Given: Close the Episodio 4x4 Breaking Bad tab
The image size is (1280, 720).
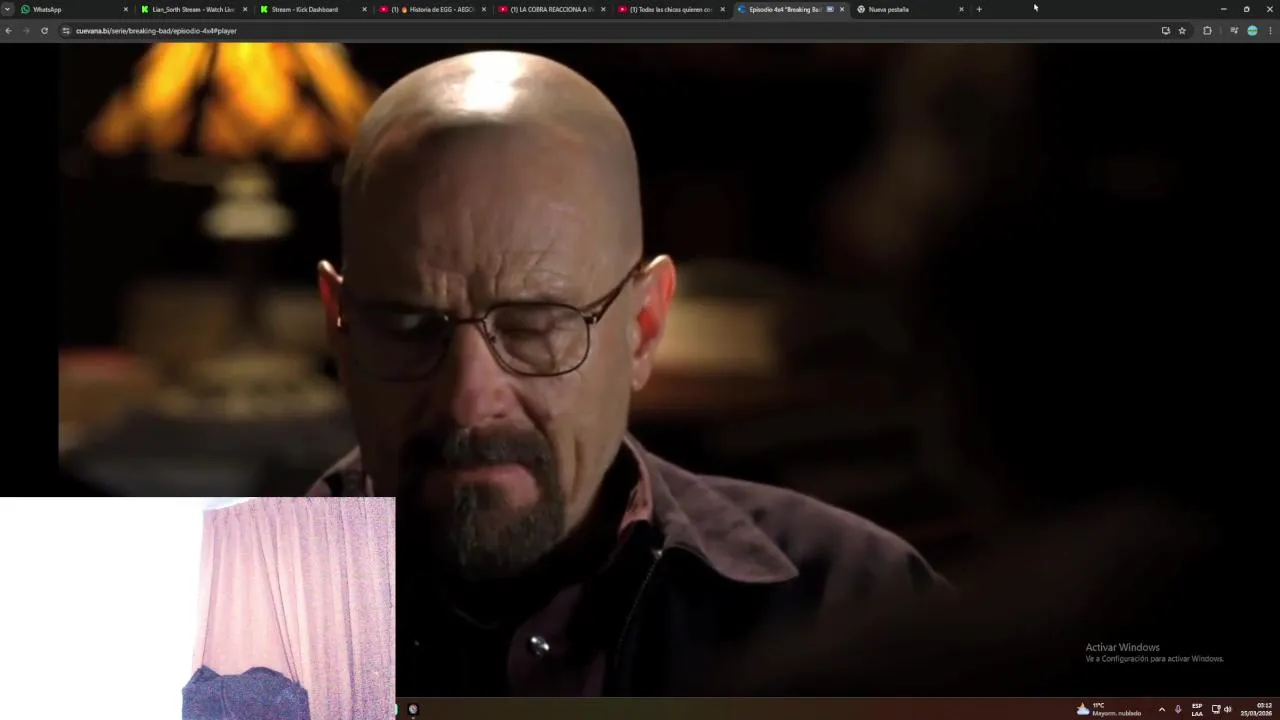Looking at the screenshot, I should coord(841,9).
